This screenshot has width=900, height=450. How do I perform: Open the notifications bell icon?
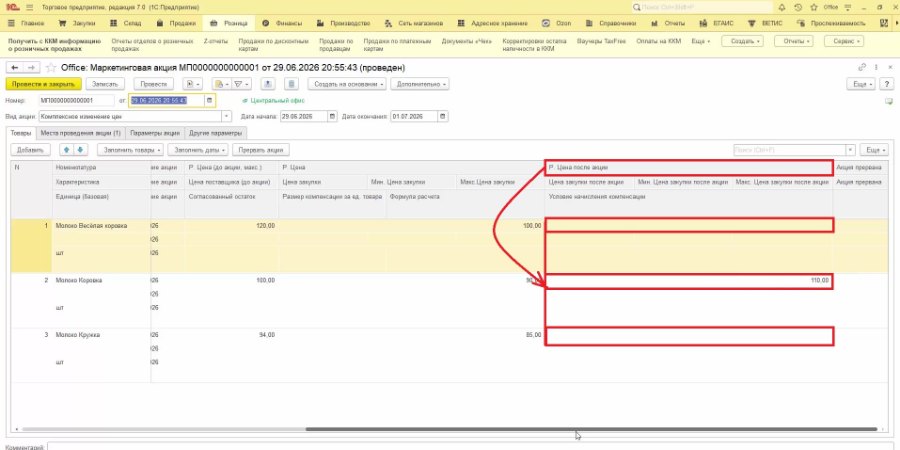782,7
